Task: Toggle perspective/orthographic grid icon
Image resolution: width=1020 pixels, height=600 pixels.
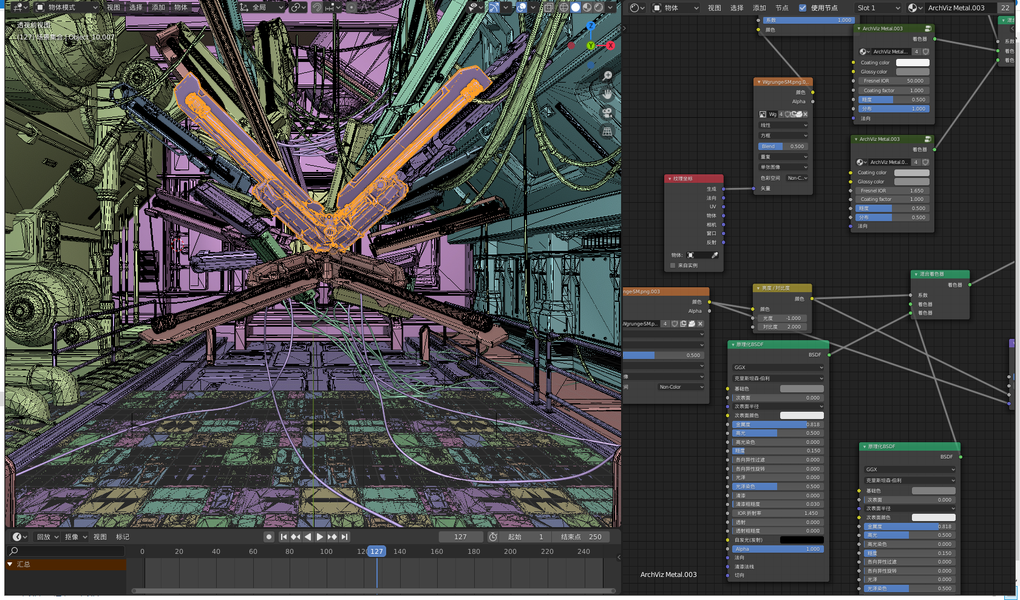Action: coord(607,131)
